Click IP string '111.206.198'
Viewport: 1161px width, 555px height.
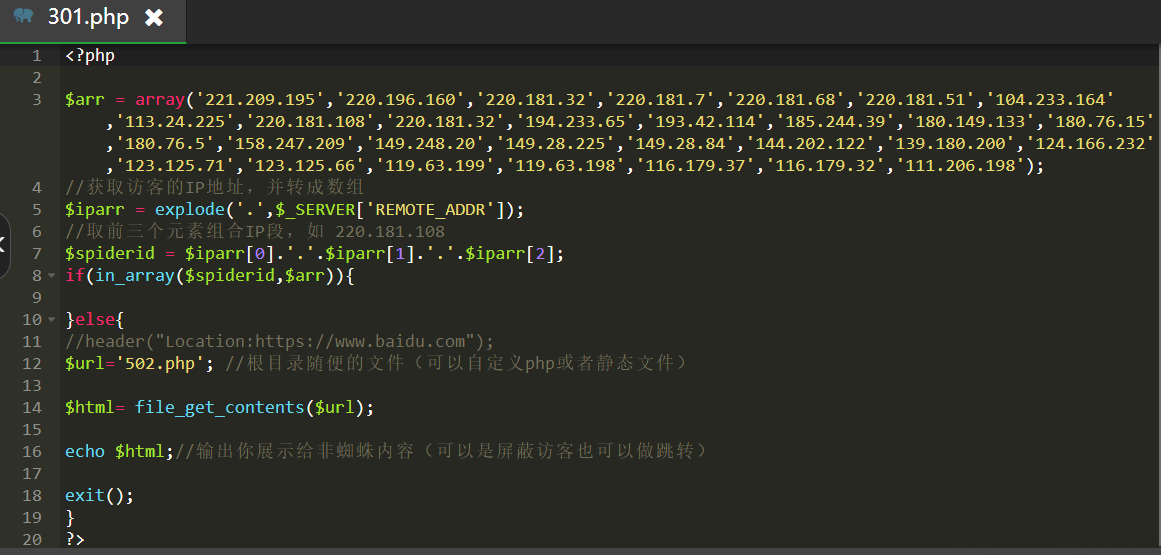coord(959,165)
